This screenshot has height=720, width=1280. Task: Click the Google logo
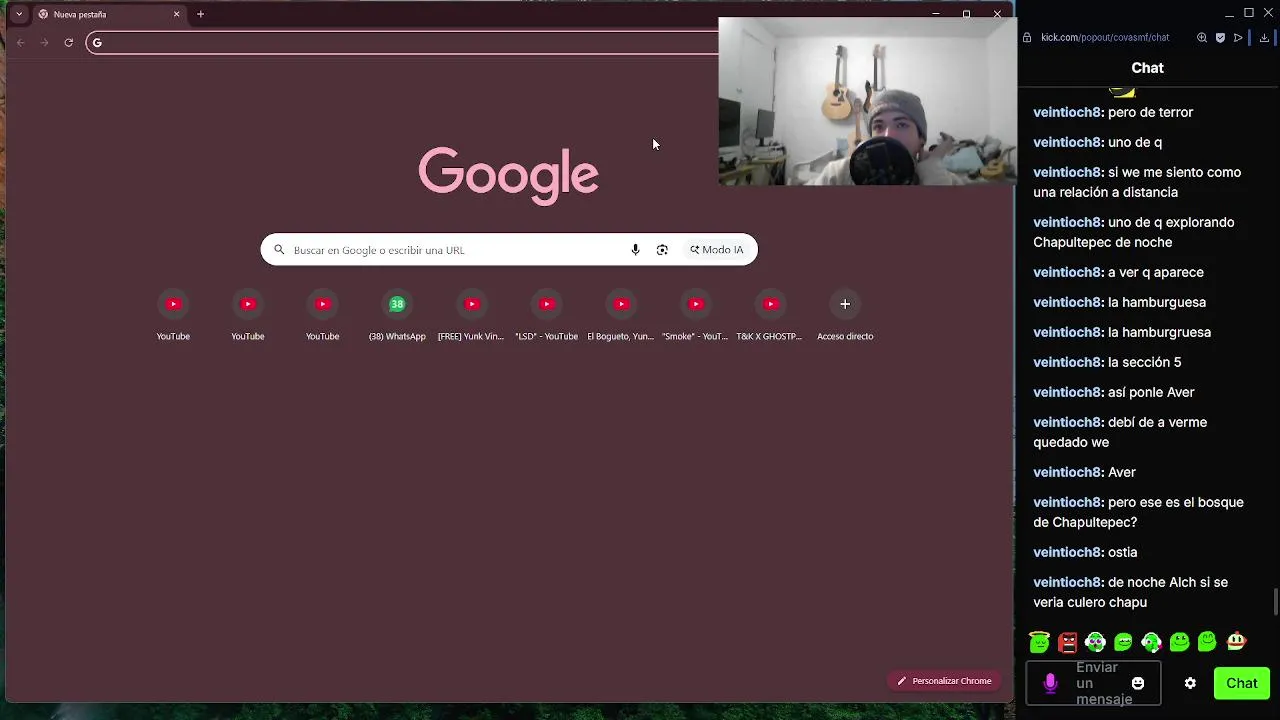point(508,175)
